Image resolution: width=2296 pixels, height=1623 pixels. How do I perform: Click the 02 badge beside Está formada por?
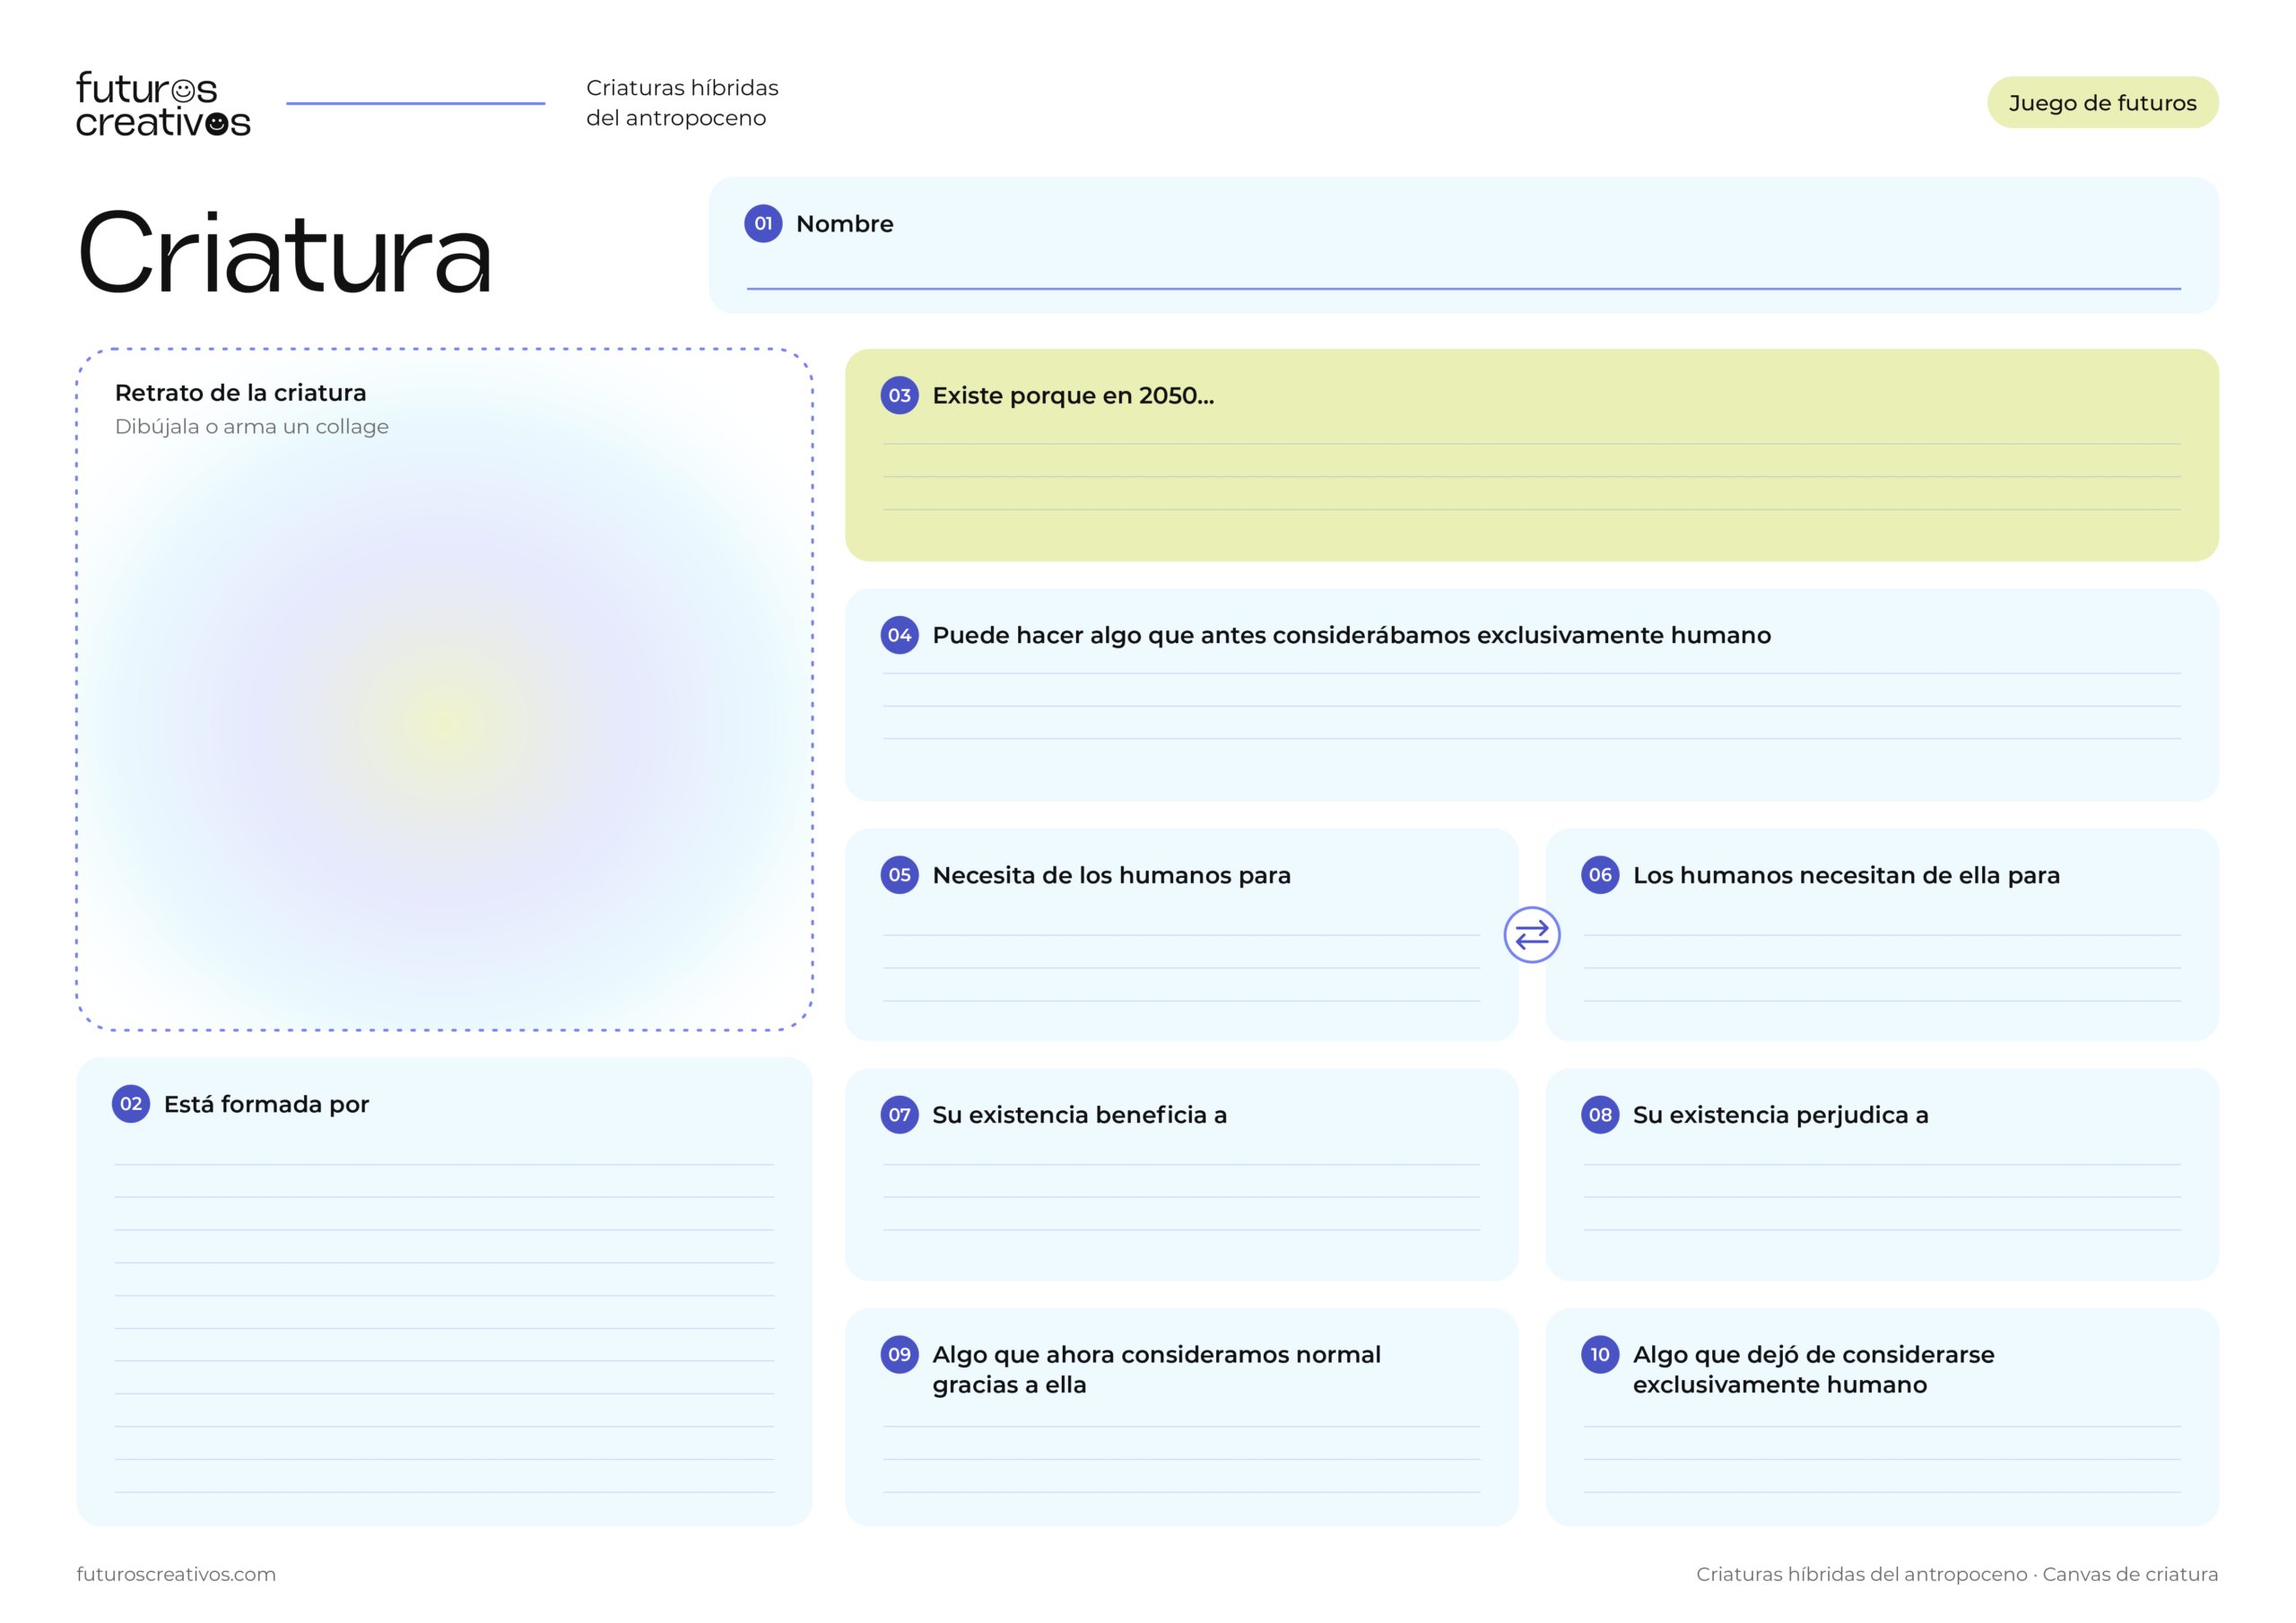coord(131,1104)
